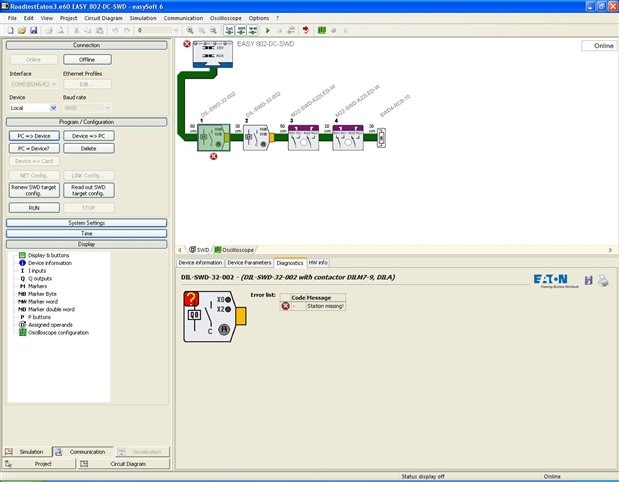Switch to the Simulation view button
The image size is (619, 482).
tap(26, 452)
